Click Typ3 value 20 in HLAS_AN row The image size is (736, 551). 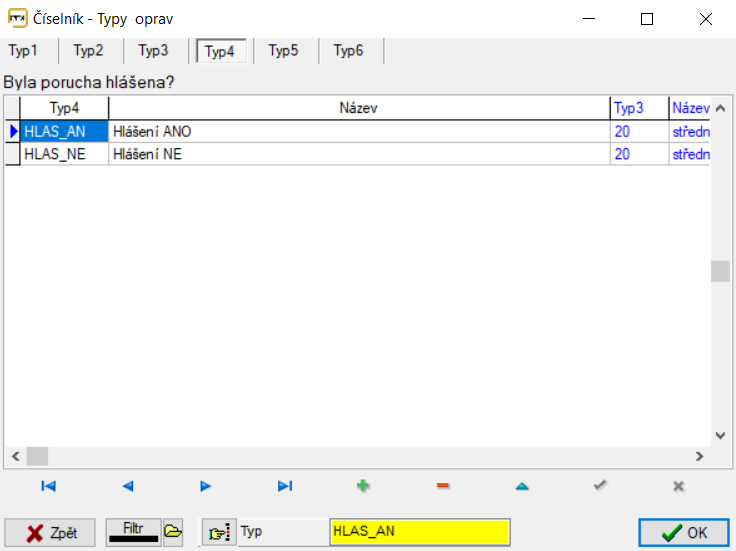click(x=639, y=131)
